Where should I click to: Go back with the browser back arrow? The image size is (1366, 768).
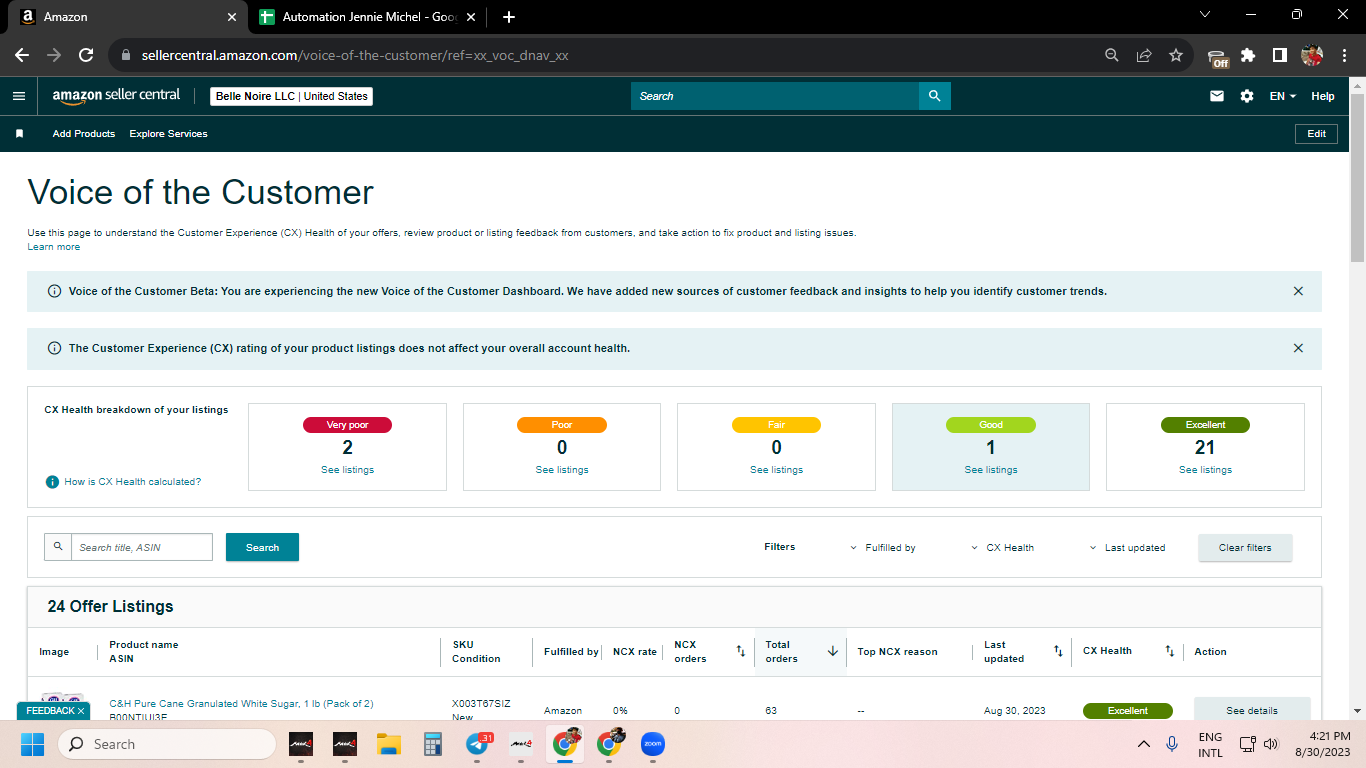pos(22,55)
